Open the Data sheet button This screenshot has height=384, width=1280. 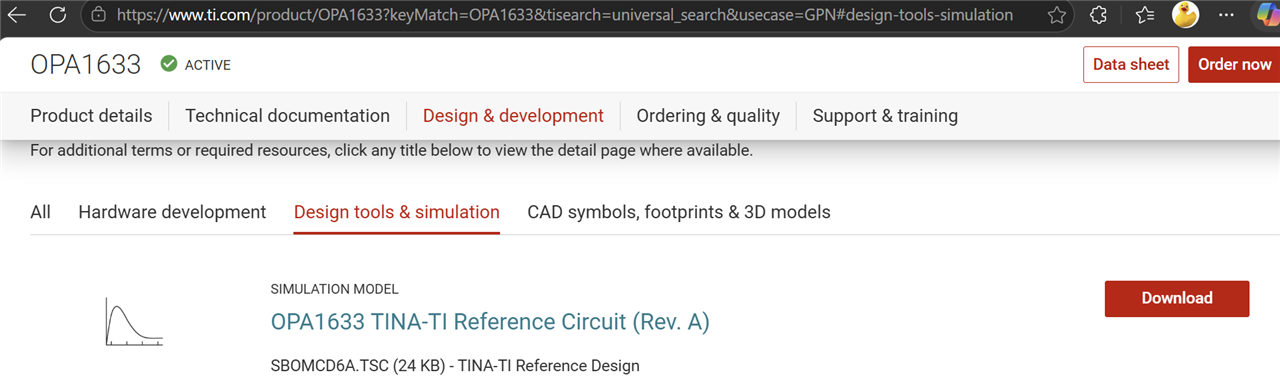coord(1130,64)
